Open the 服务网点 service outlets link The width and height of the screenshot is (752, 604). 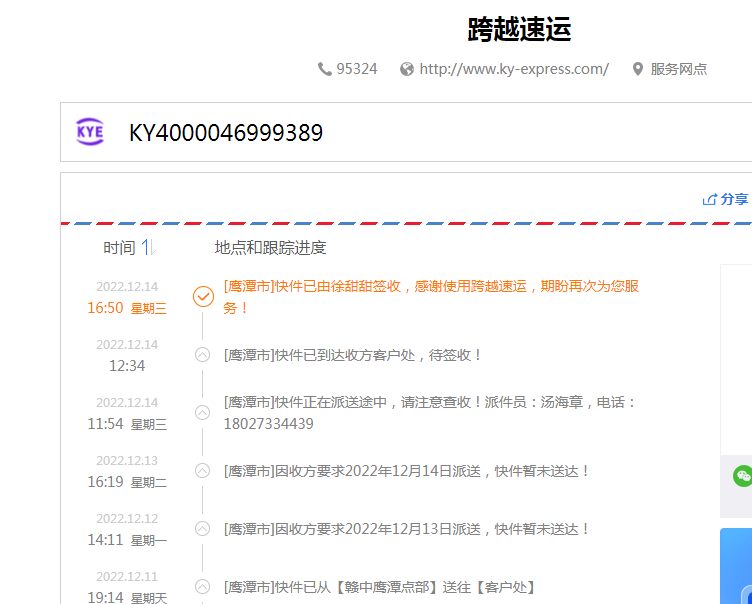tap(679, 69)
